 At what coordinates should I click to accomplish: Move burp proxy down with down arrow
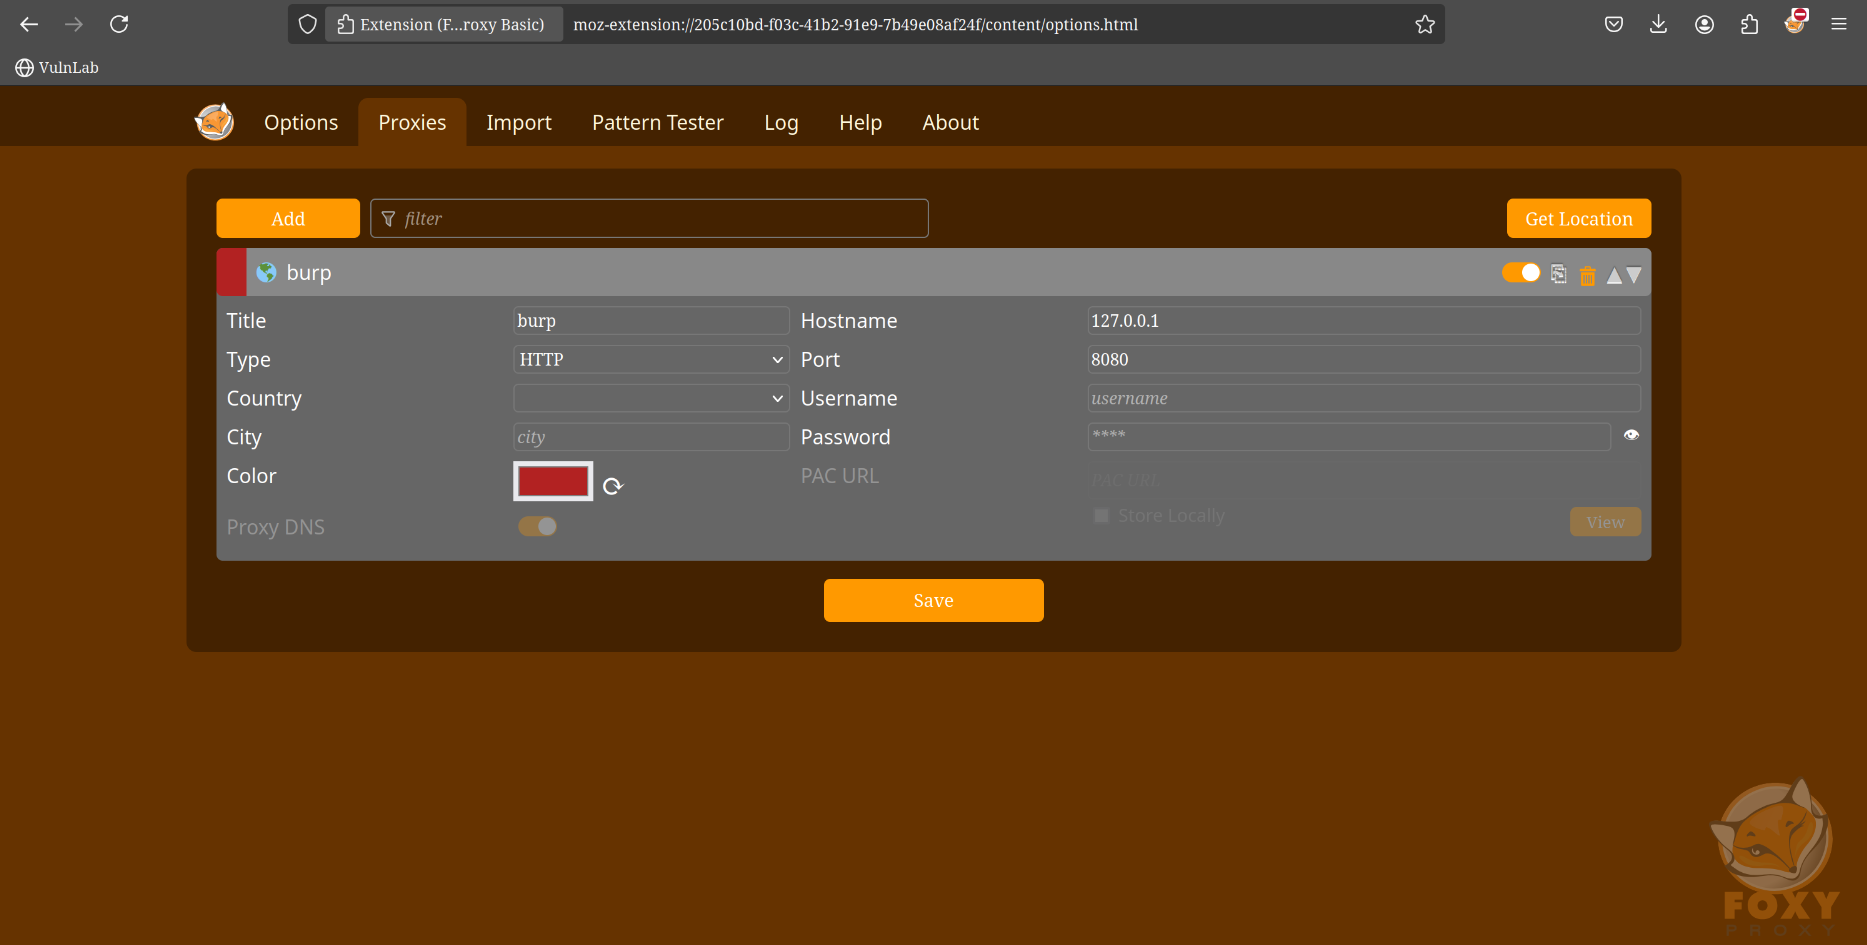point(1633,275)
